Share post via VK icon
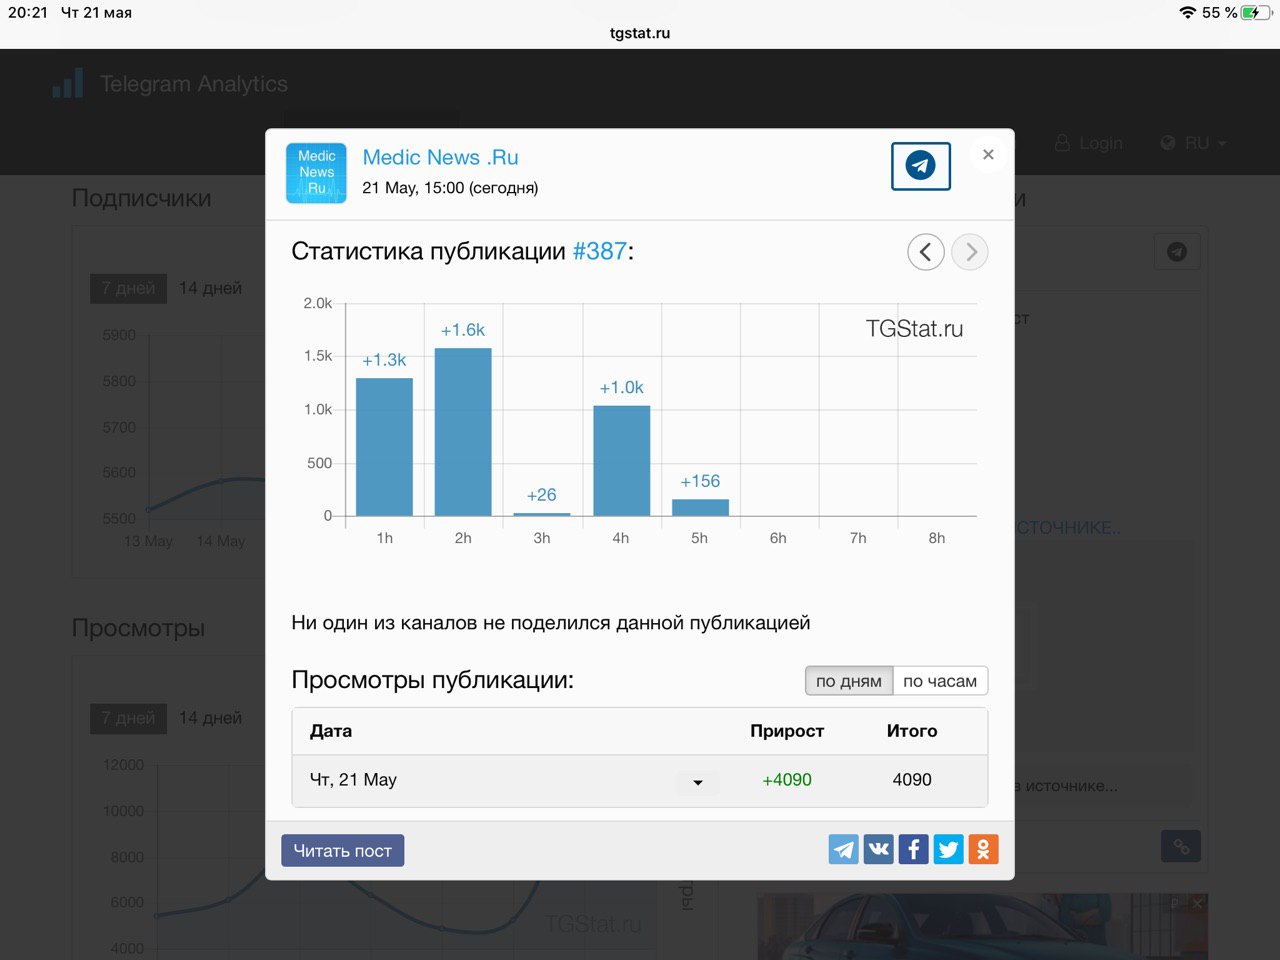 tap(879, 849)
